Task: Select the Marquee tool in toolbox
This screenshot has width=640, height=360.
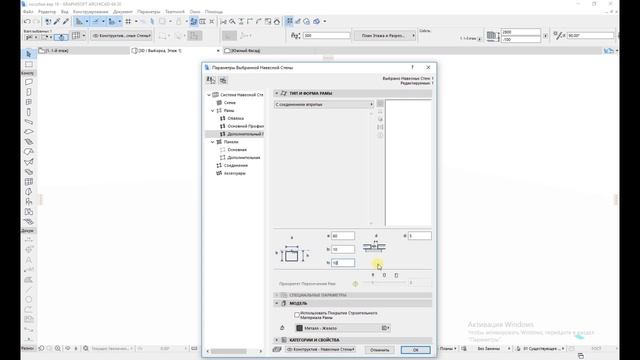Action: click(x=28, y=64)
